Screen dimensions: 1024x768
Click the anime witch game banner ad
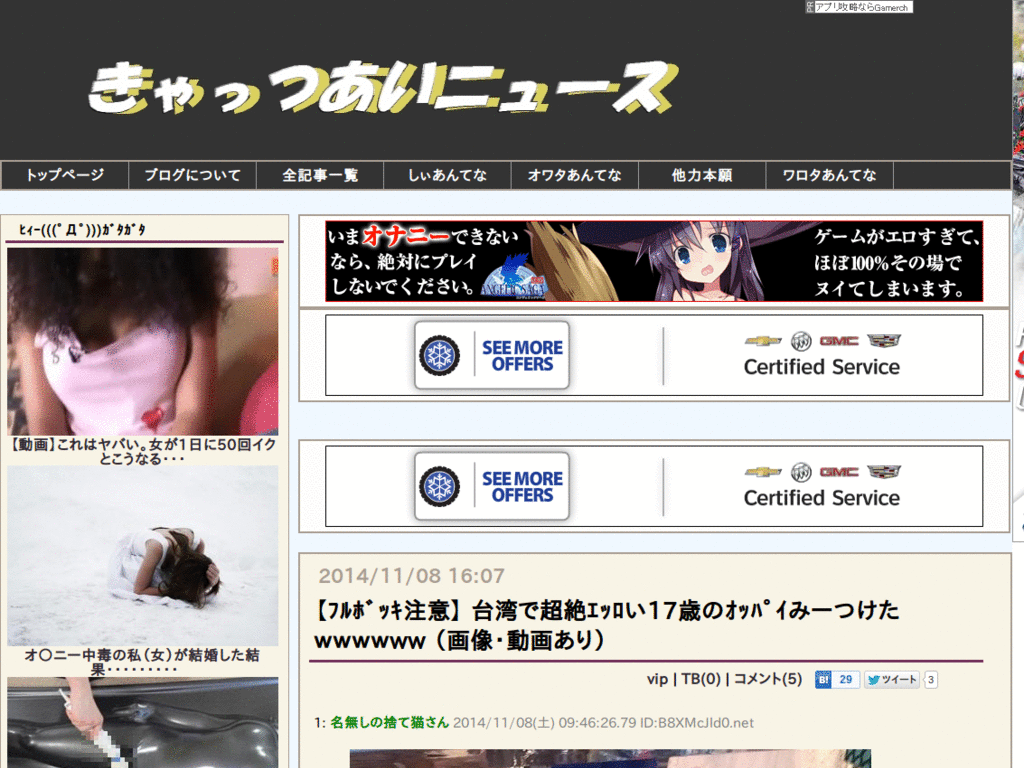click(x=654, y=261)
